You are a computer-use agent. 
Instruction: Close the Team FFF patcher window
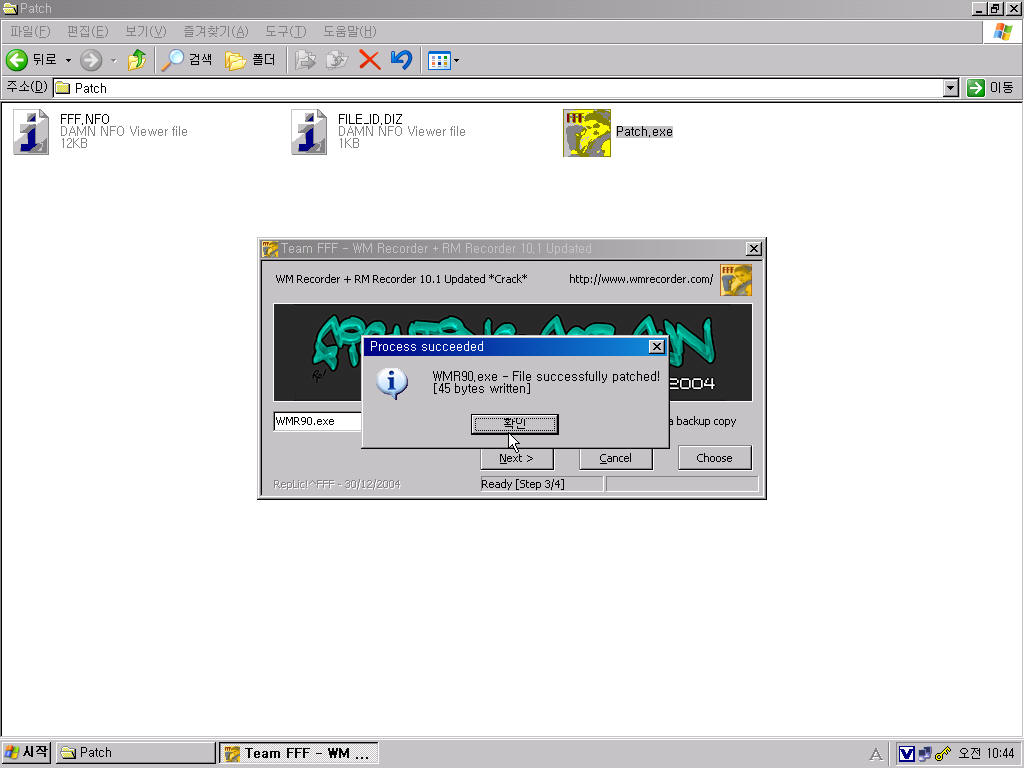tap(754, 249)
